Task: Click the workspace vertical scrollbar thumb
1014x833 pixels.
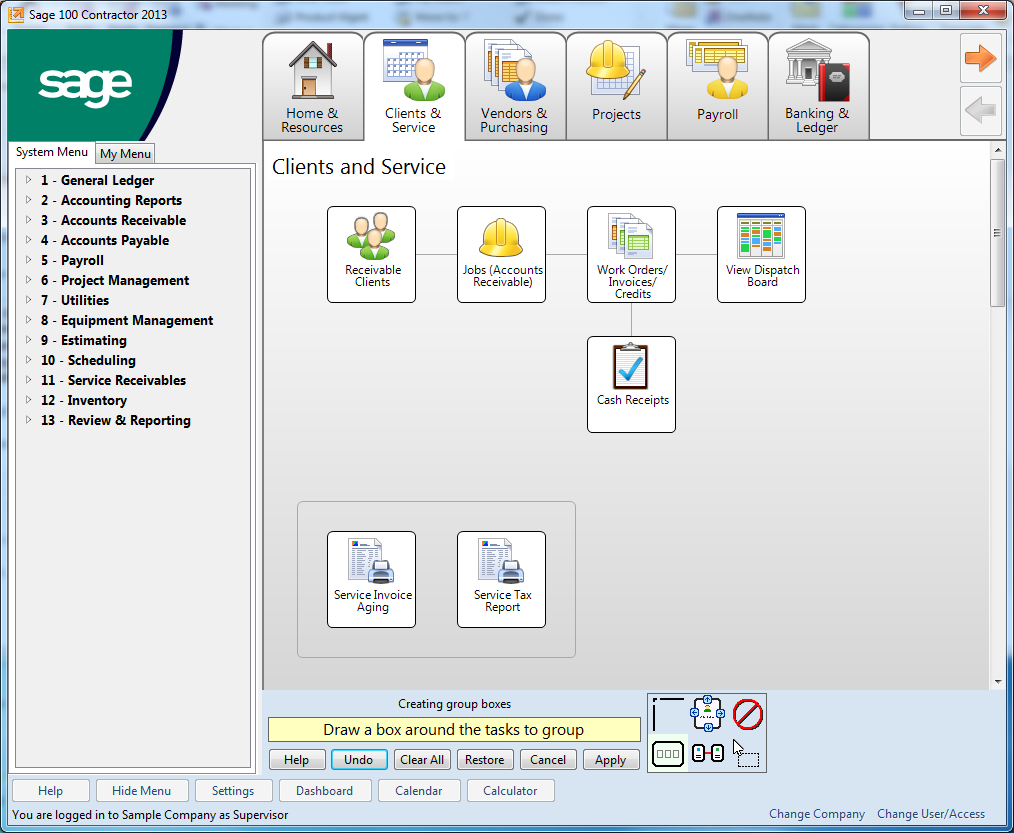Action: [997, 233]
